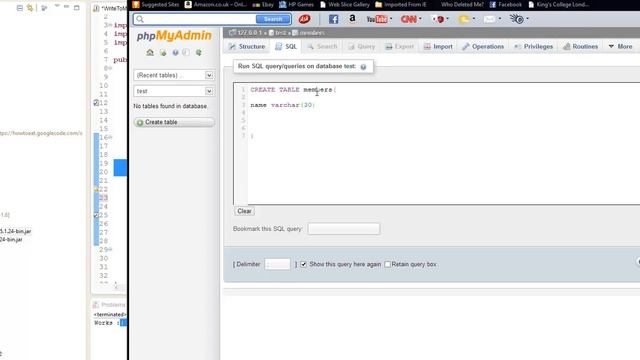This screenshot has width=640, height=360.
Task: Click the green reload navigation icon
Action: click(x=198, y=53)
